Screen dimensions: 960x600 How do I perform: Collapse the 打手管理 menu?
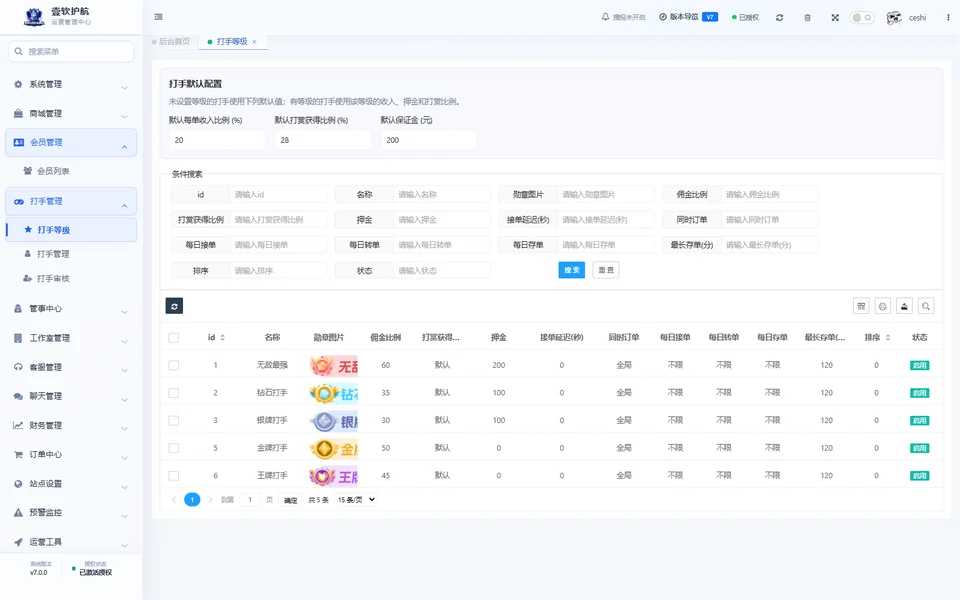(x=71, y=201)
